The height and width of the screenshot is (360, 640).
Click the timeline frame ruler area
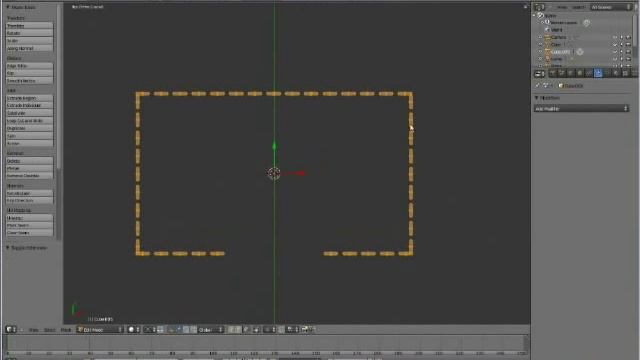[x=266, y=352]
